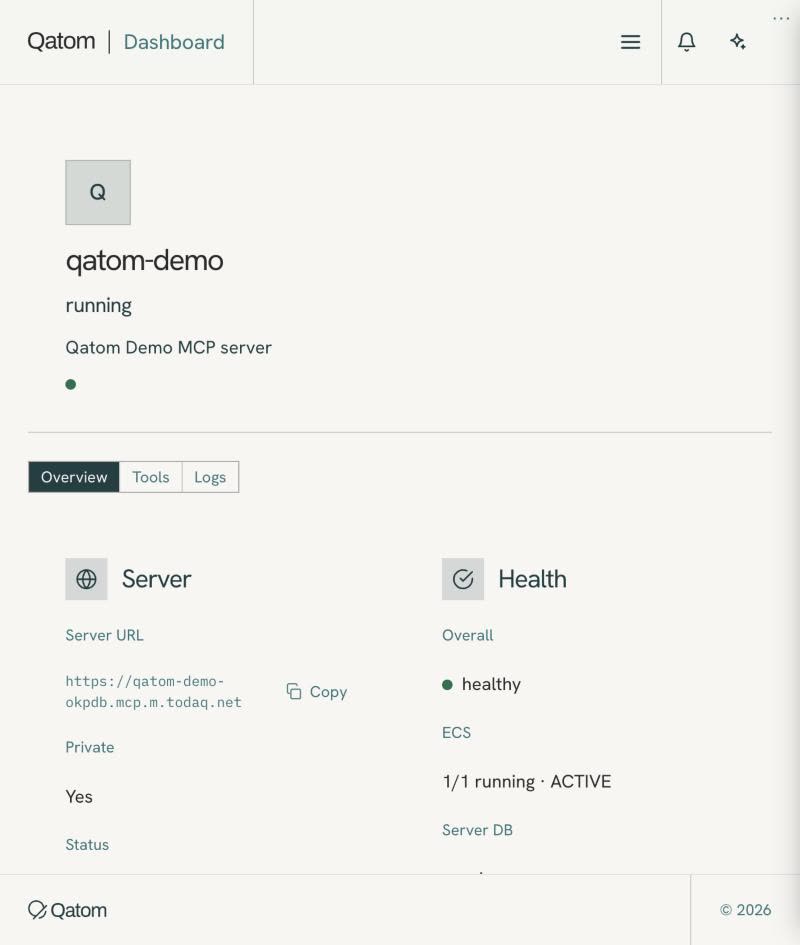Image resolution: width=800 pixels, height=945 pixels.
Task: Click the Q server avatar tile
Action: click(98, 192)
